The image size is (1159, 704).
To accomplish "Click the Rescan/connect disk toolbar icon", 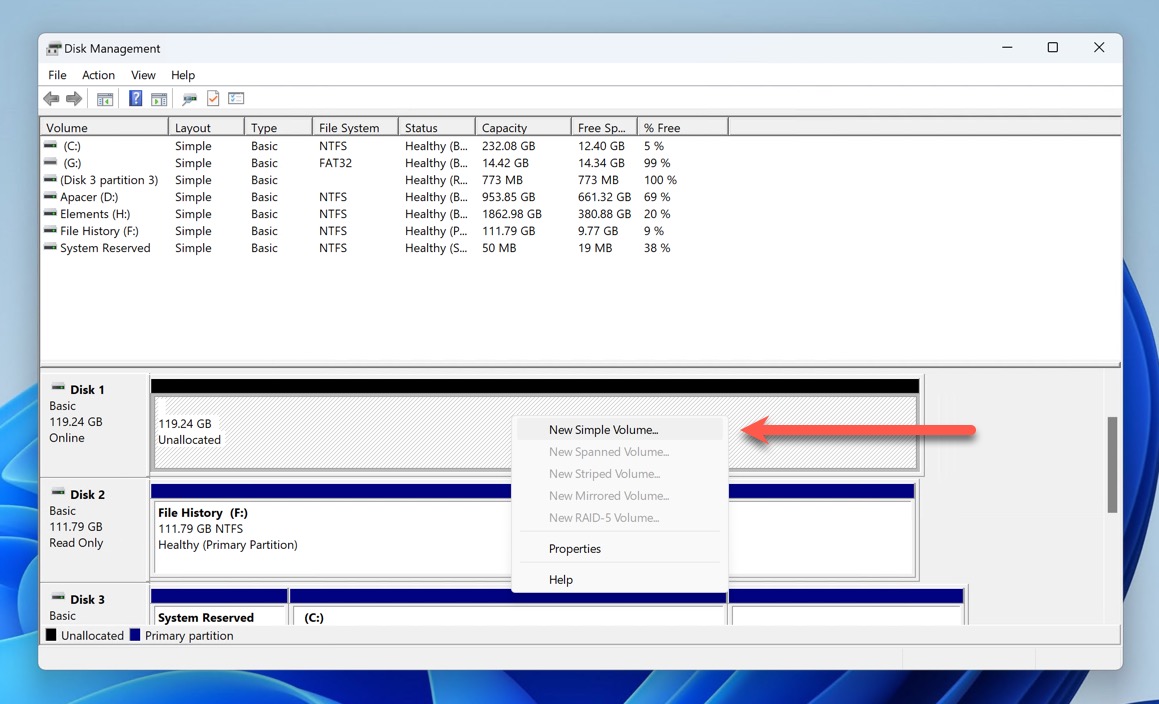I will [189, 99].
